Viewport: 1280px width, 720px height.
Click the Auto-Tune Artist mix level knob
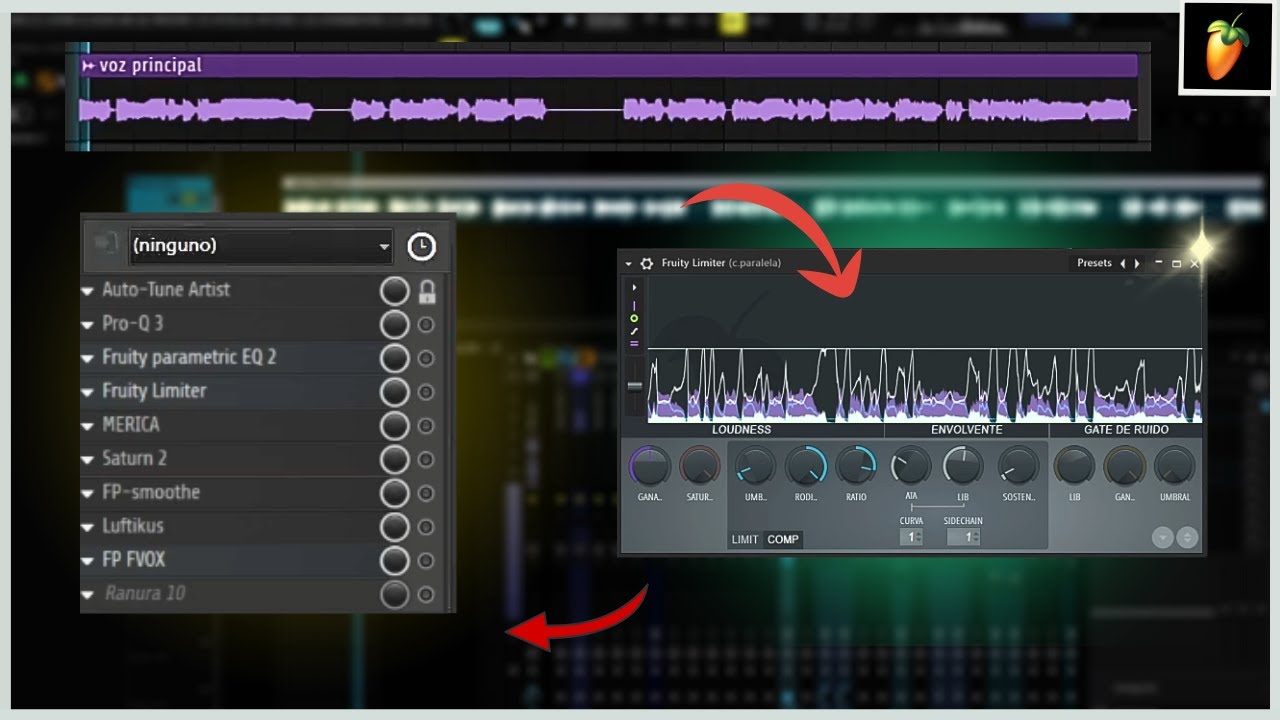tap(395, 291)
